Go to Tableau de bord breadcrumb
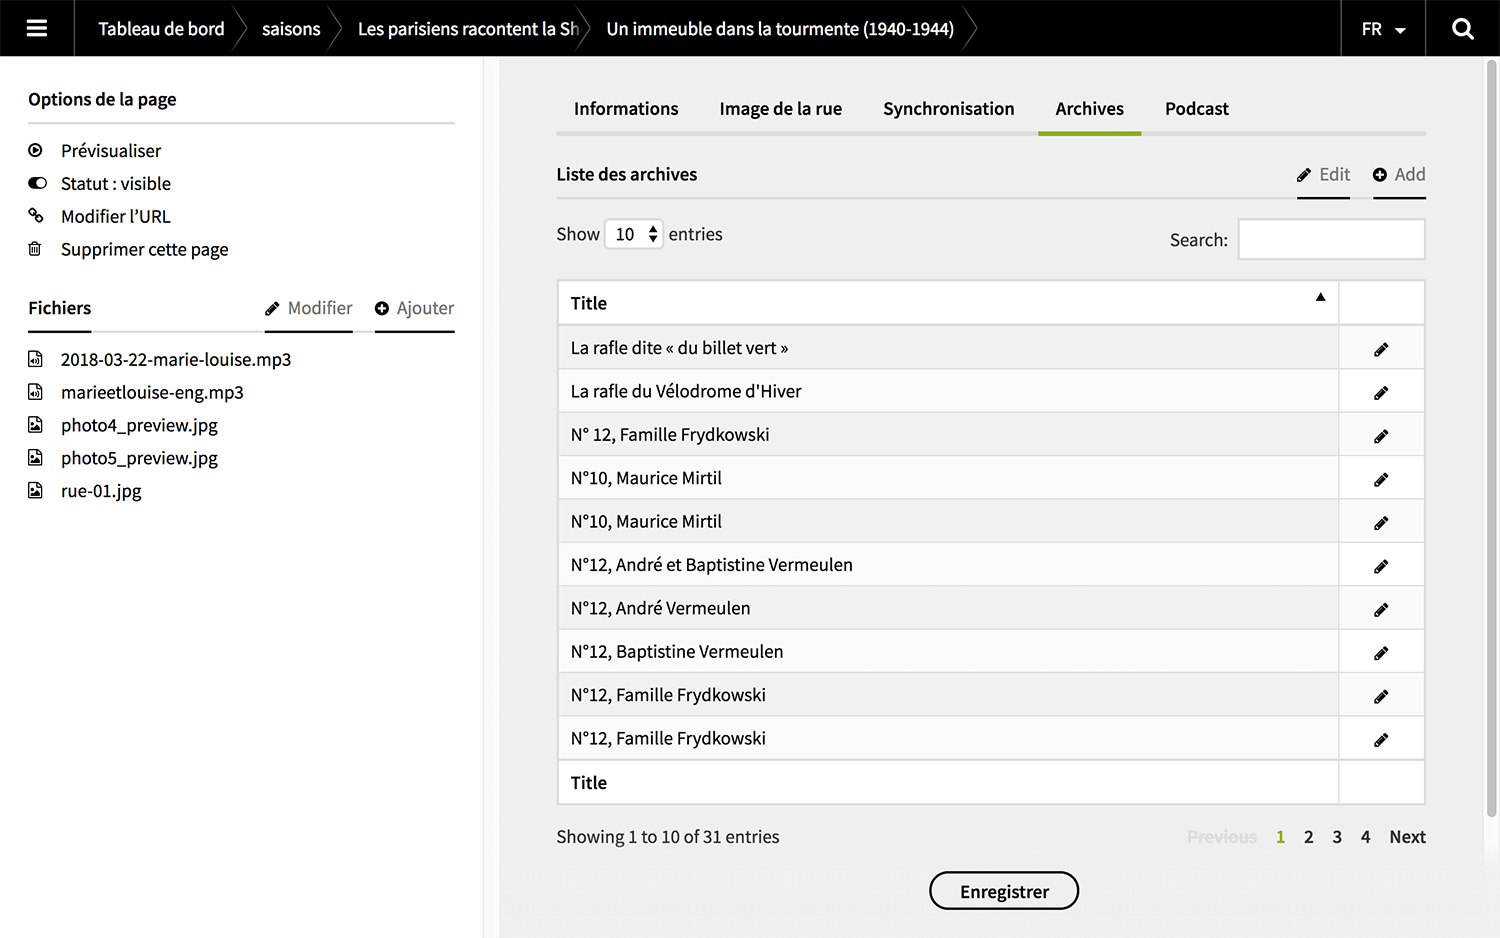Screen dimensions: 1500x938 click(161, 29)
